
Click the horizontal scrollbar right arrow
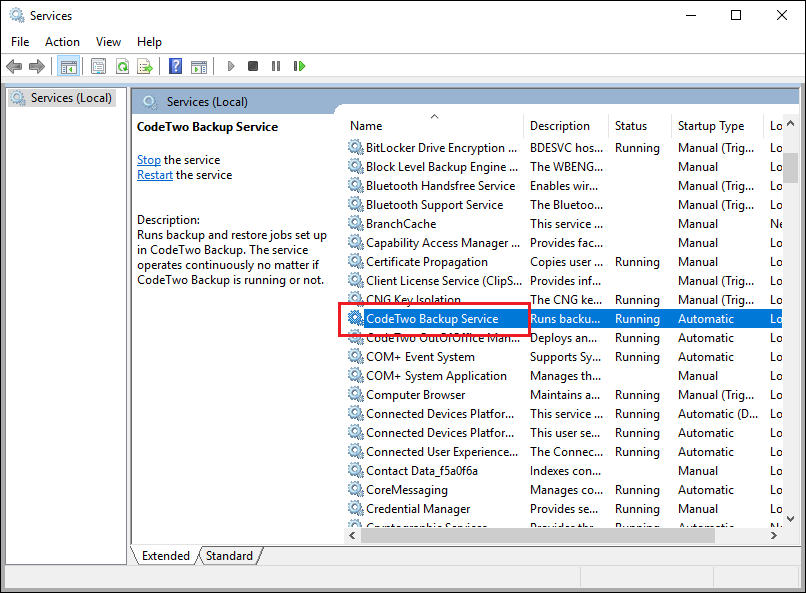point(774,535)
